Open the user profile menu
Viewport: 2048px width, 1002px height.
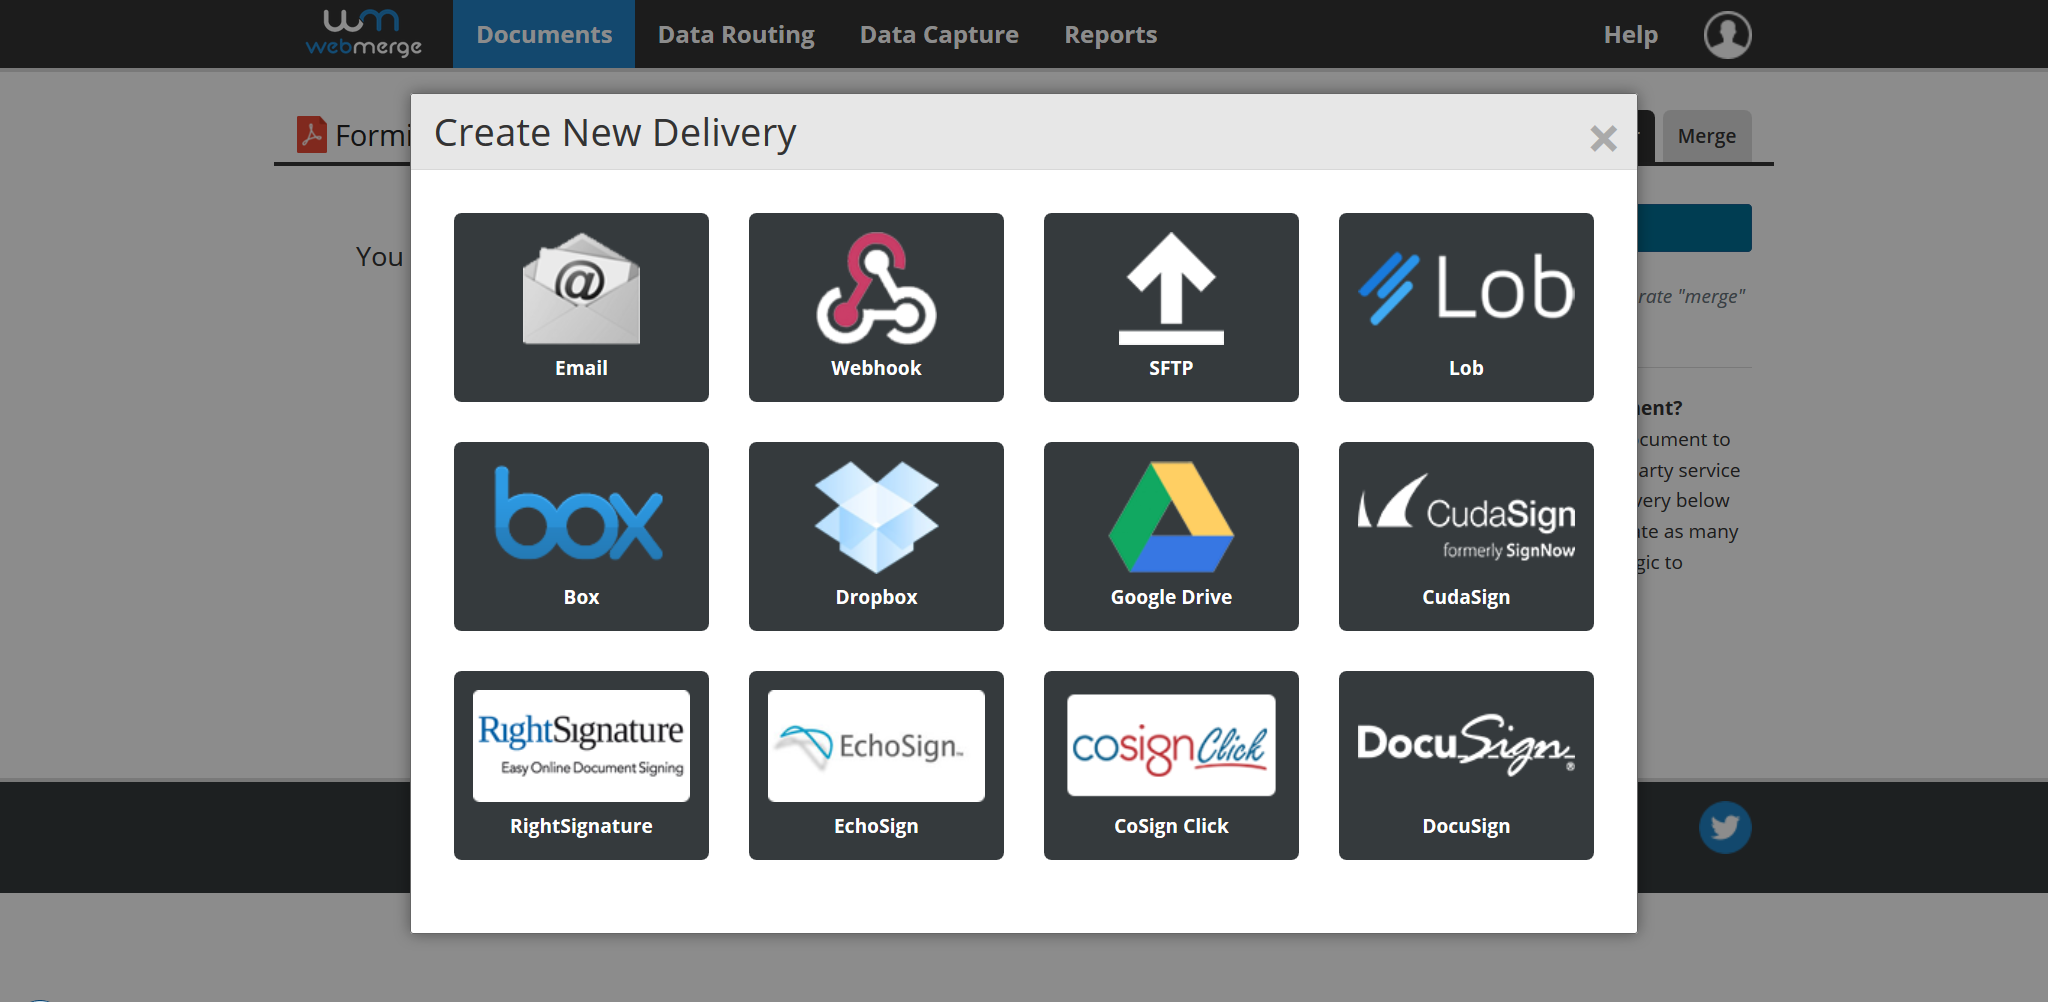pos(1727,34)
